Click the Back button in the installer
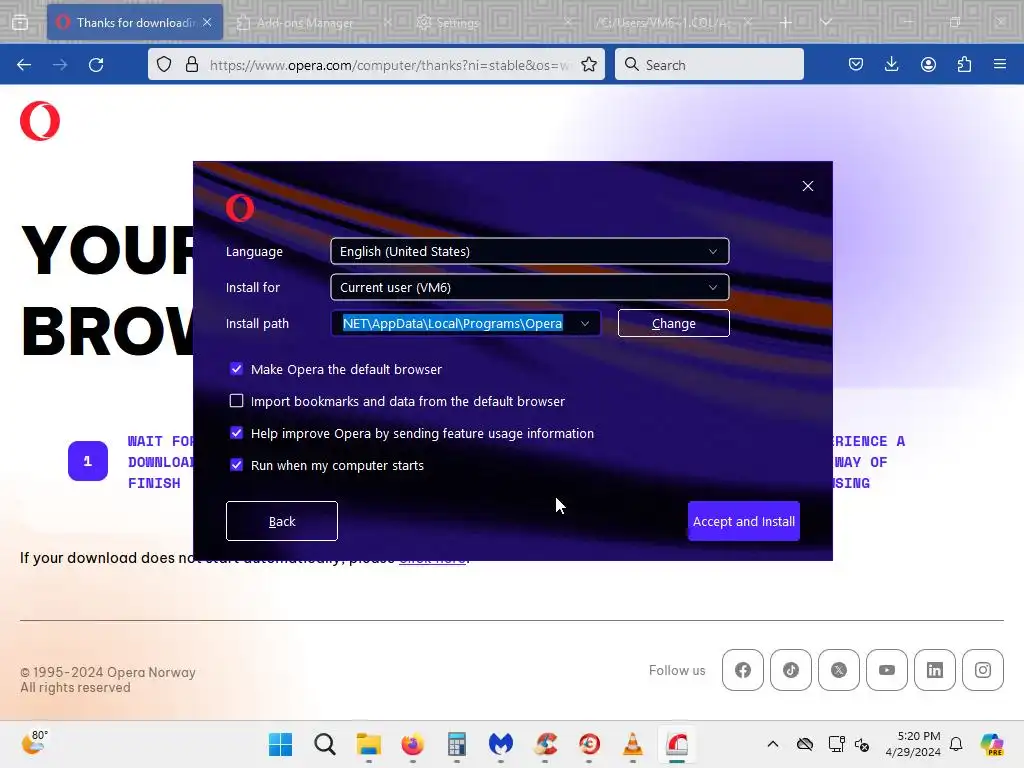Viewport: 1024px width, 768px height. [281, 521]
